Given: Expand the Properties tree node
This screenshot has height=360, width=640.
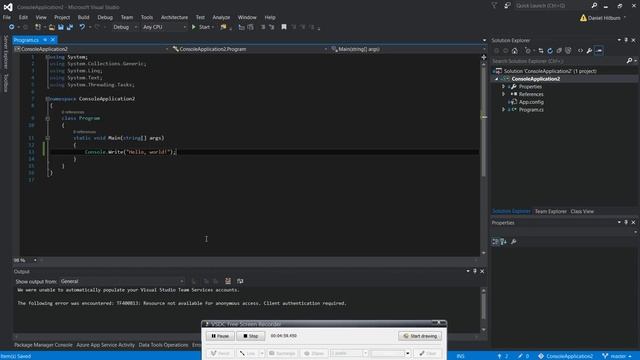Looking at the screenshot, I should 503,87.
